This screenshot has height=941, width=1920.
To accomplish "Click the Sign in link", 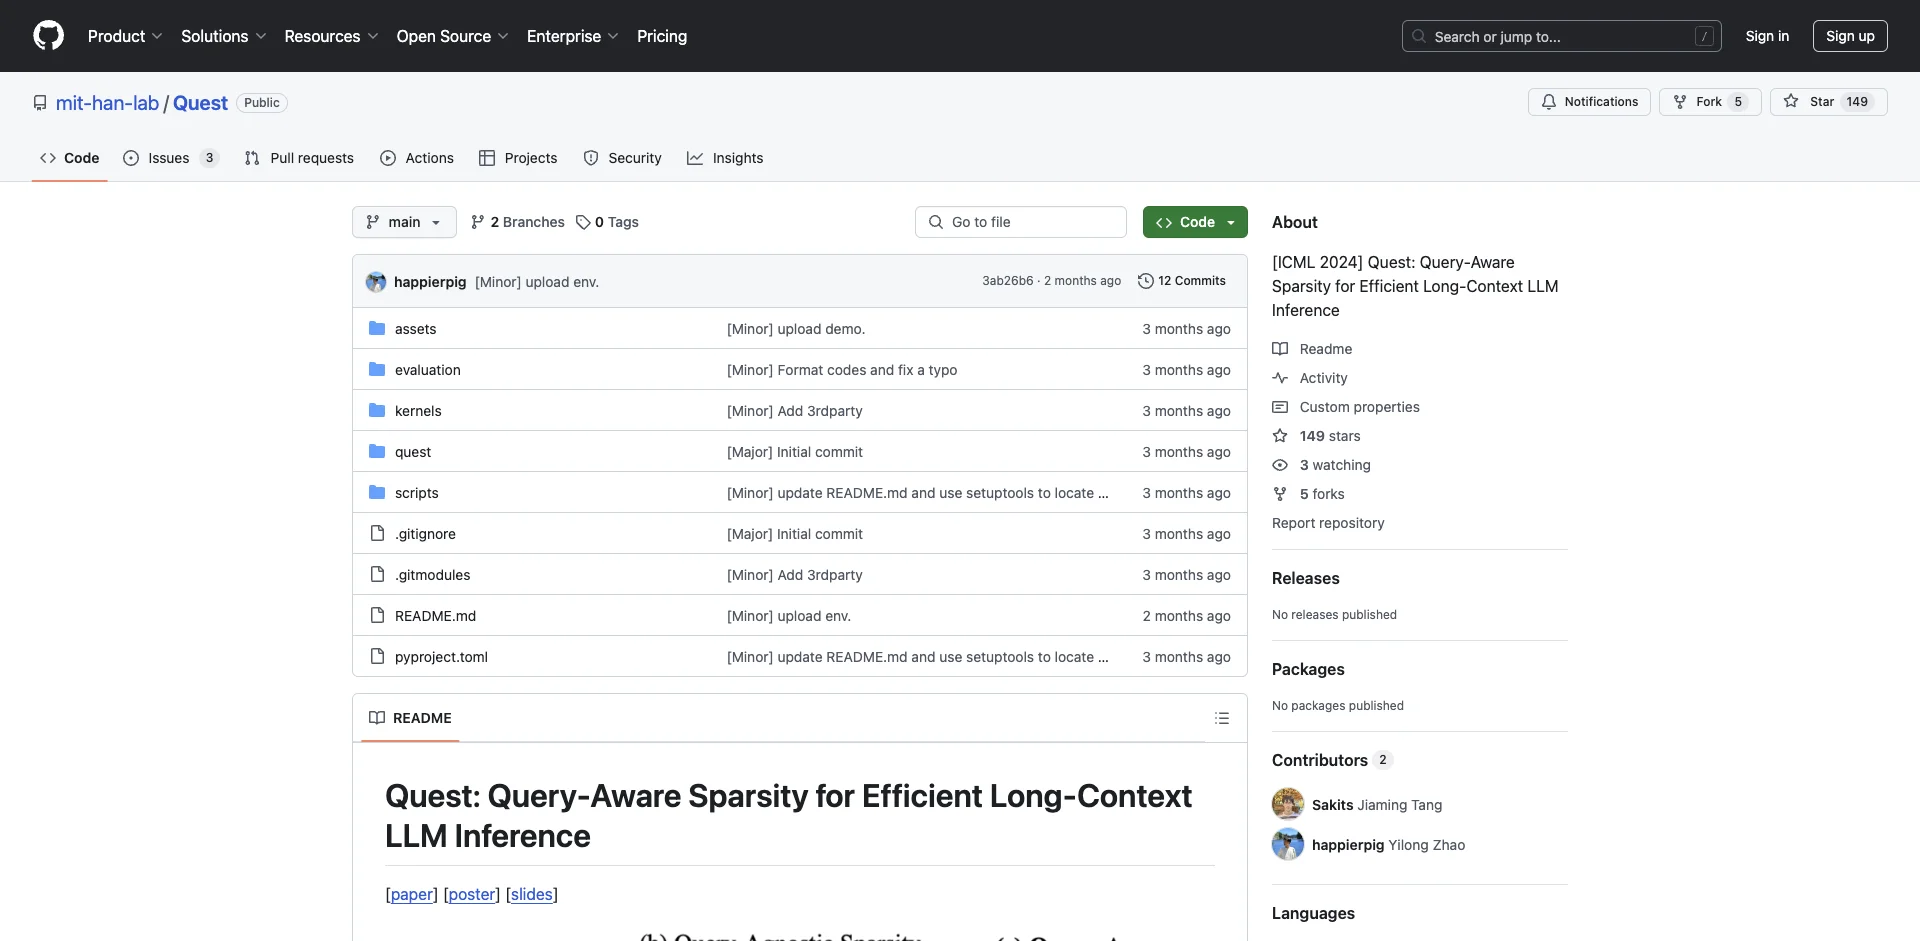I will [x=1767, y=36].
